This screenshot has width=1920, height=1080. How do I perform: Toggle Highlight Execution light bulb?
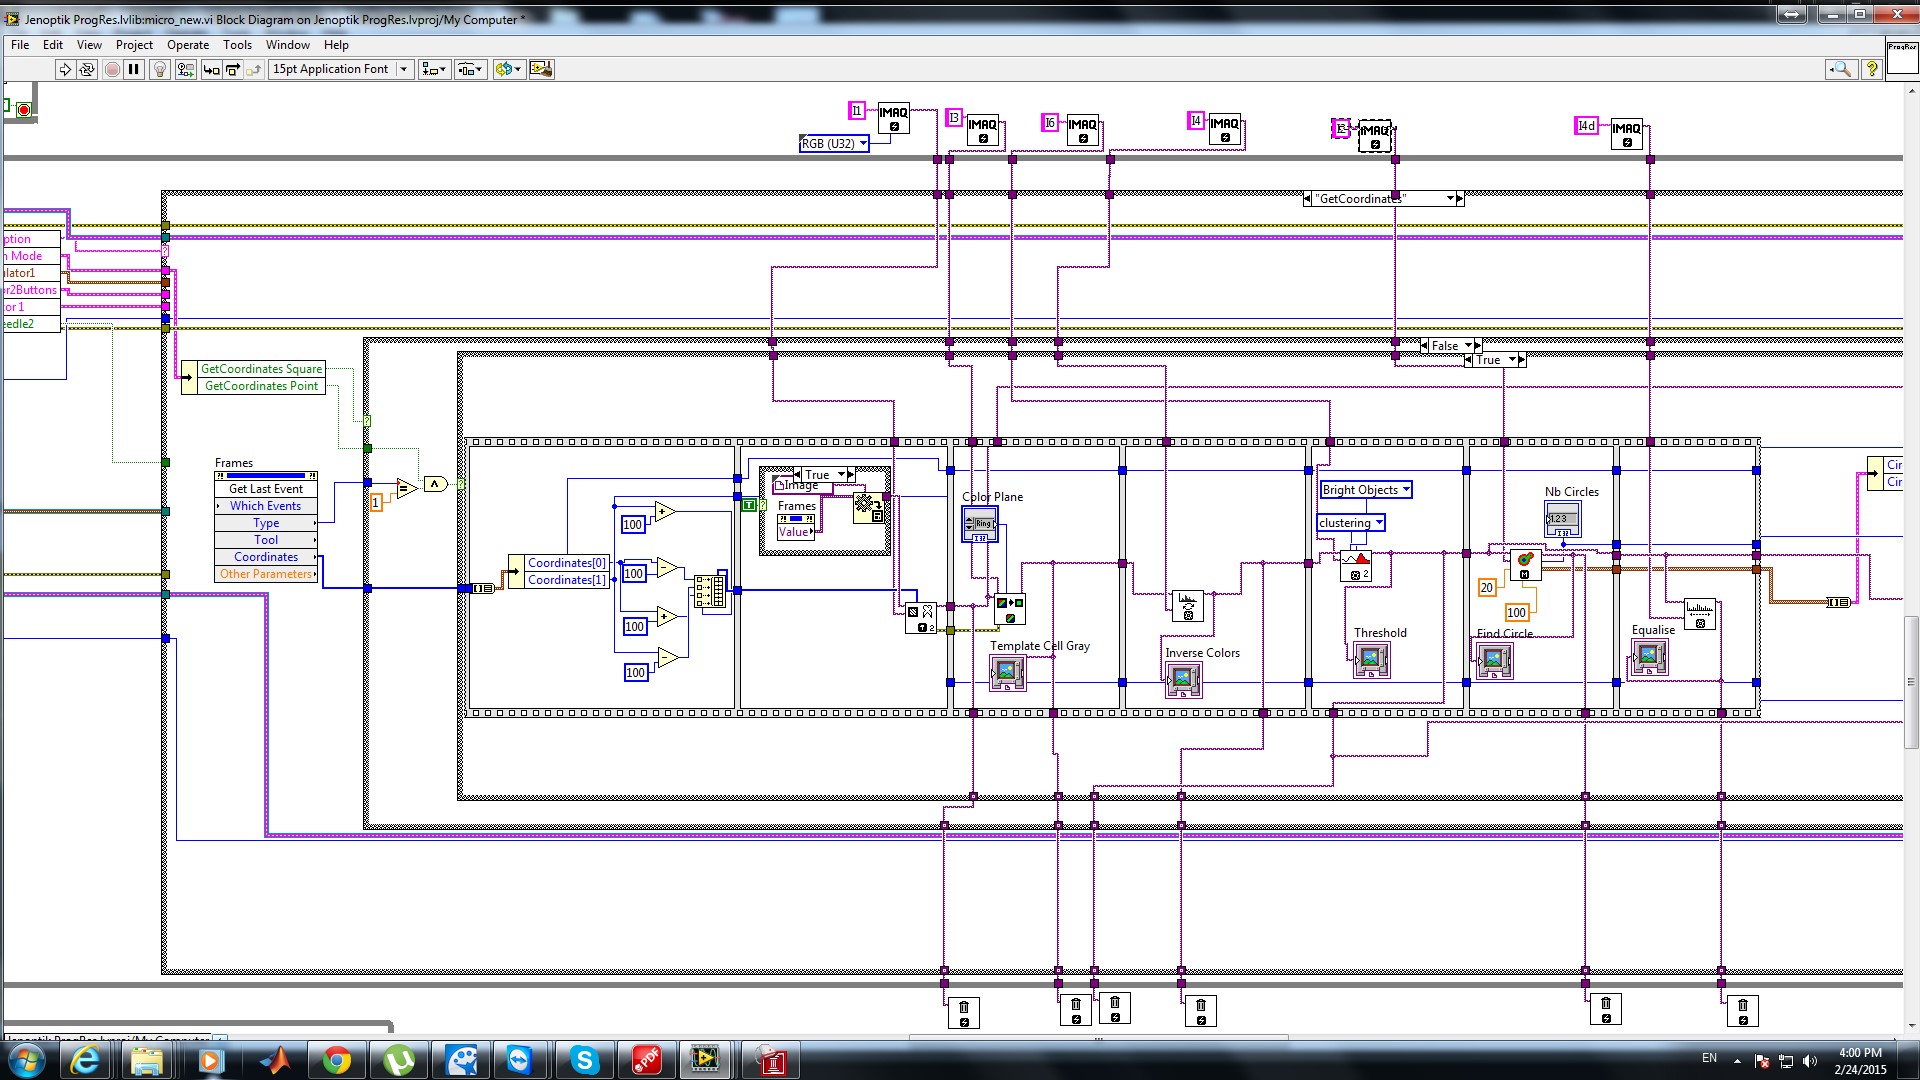tap(159, 69)
